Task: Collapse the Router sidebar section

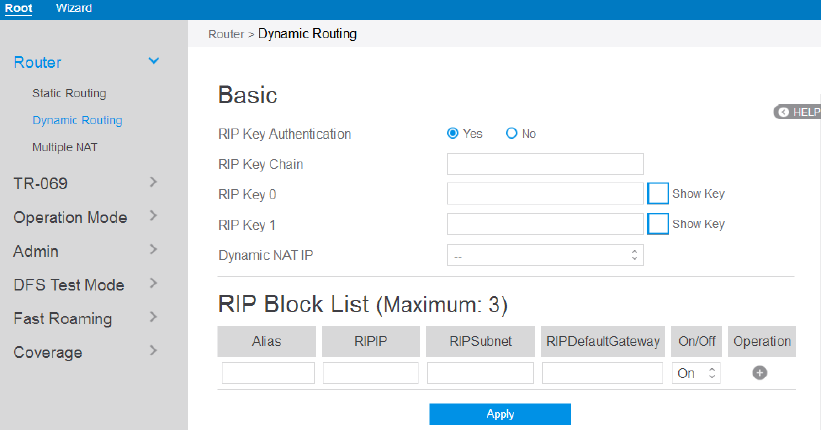Action: tap(153, 62)
